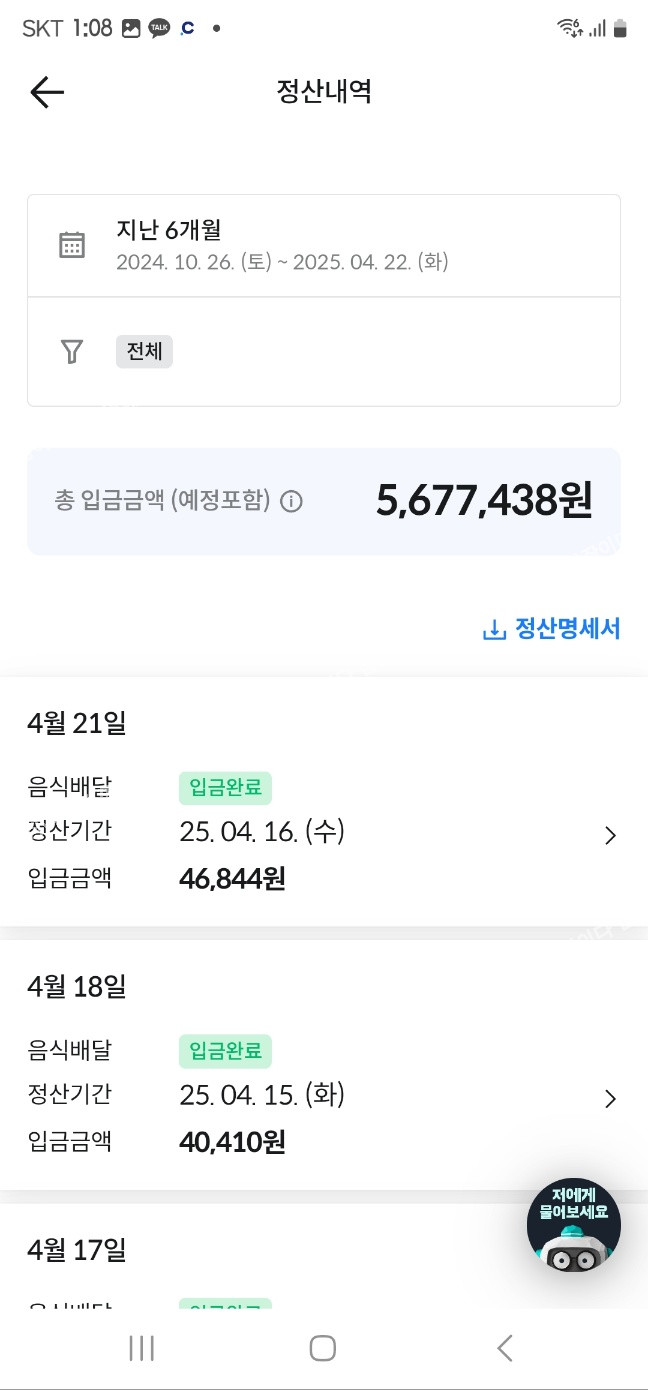Tap the info icon beside 총 입금금액
648x1390 pixels.
291,501
